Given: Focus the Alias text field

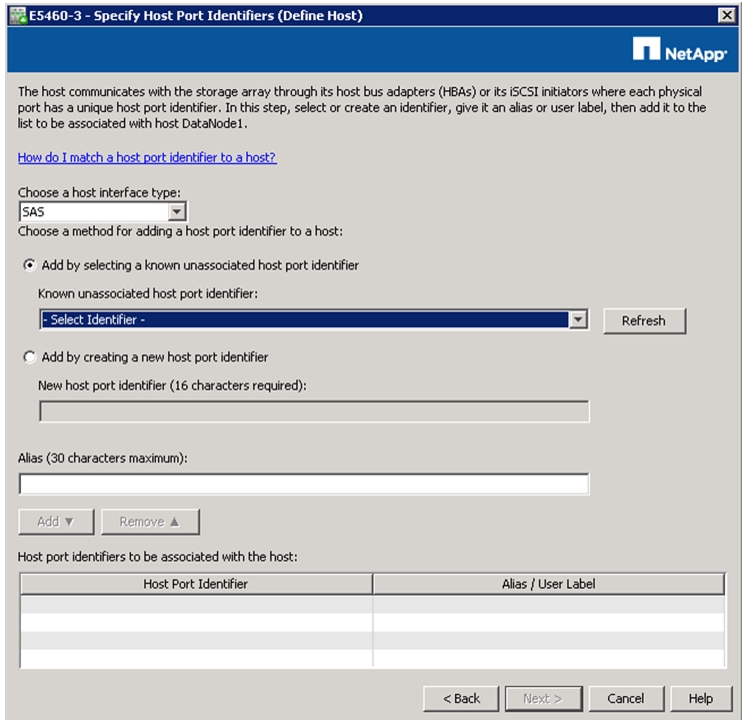Looking at the screenshot, I should click(x=304, y=484).
